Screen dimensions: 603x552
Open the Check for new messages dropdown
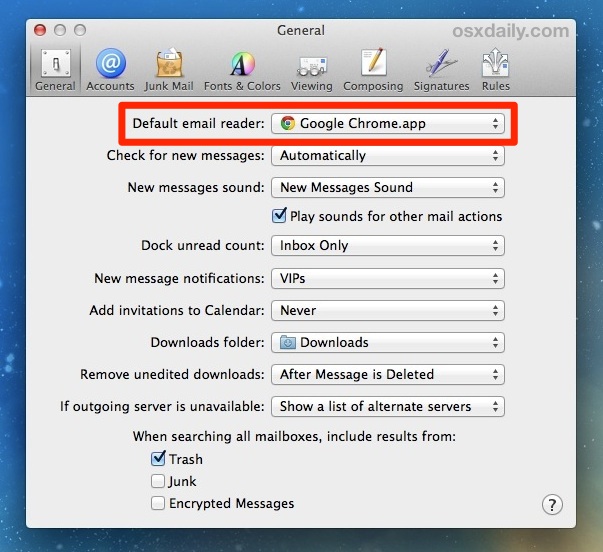tap(388, 155)
